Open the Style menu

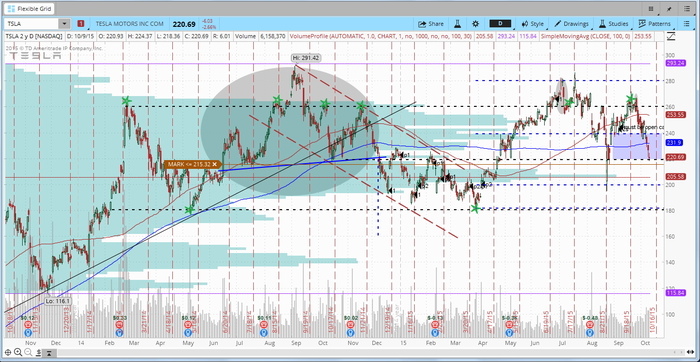(x=533, y=24)
